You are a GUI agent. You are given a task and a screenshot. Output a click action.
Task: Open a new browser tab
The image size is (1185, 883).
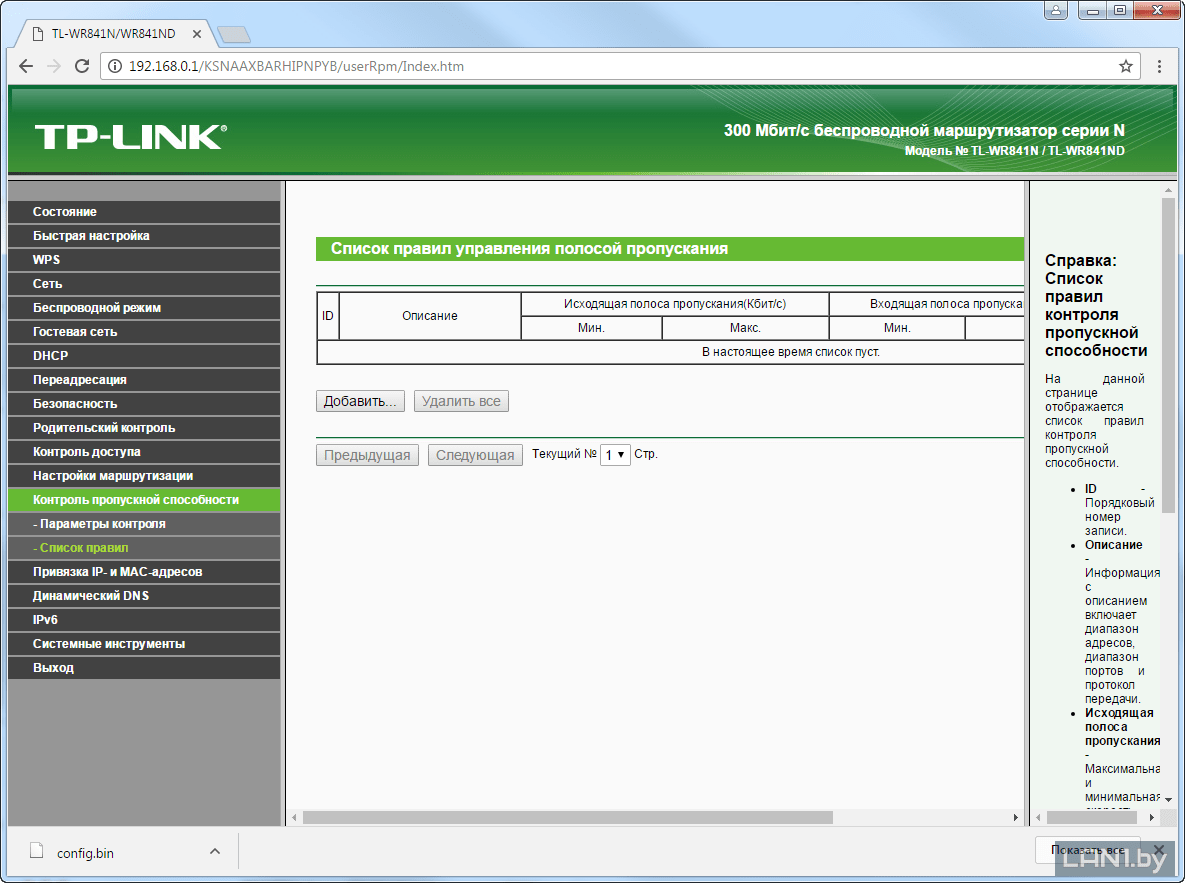point(234,34)
